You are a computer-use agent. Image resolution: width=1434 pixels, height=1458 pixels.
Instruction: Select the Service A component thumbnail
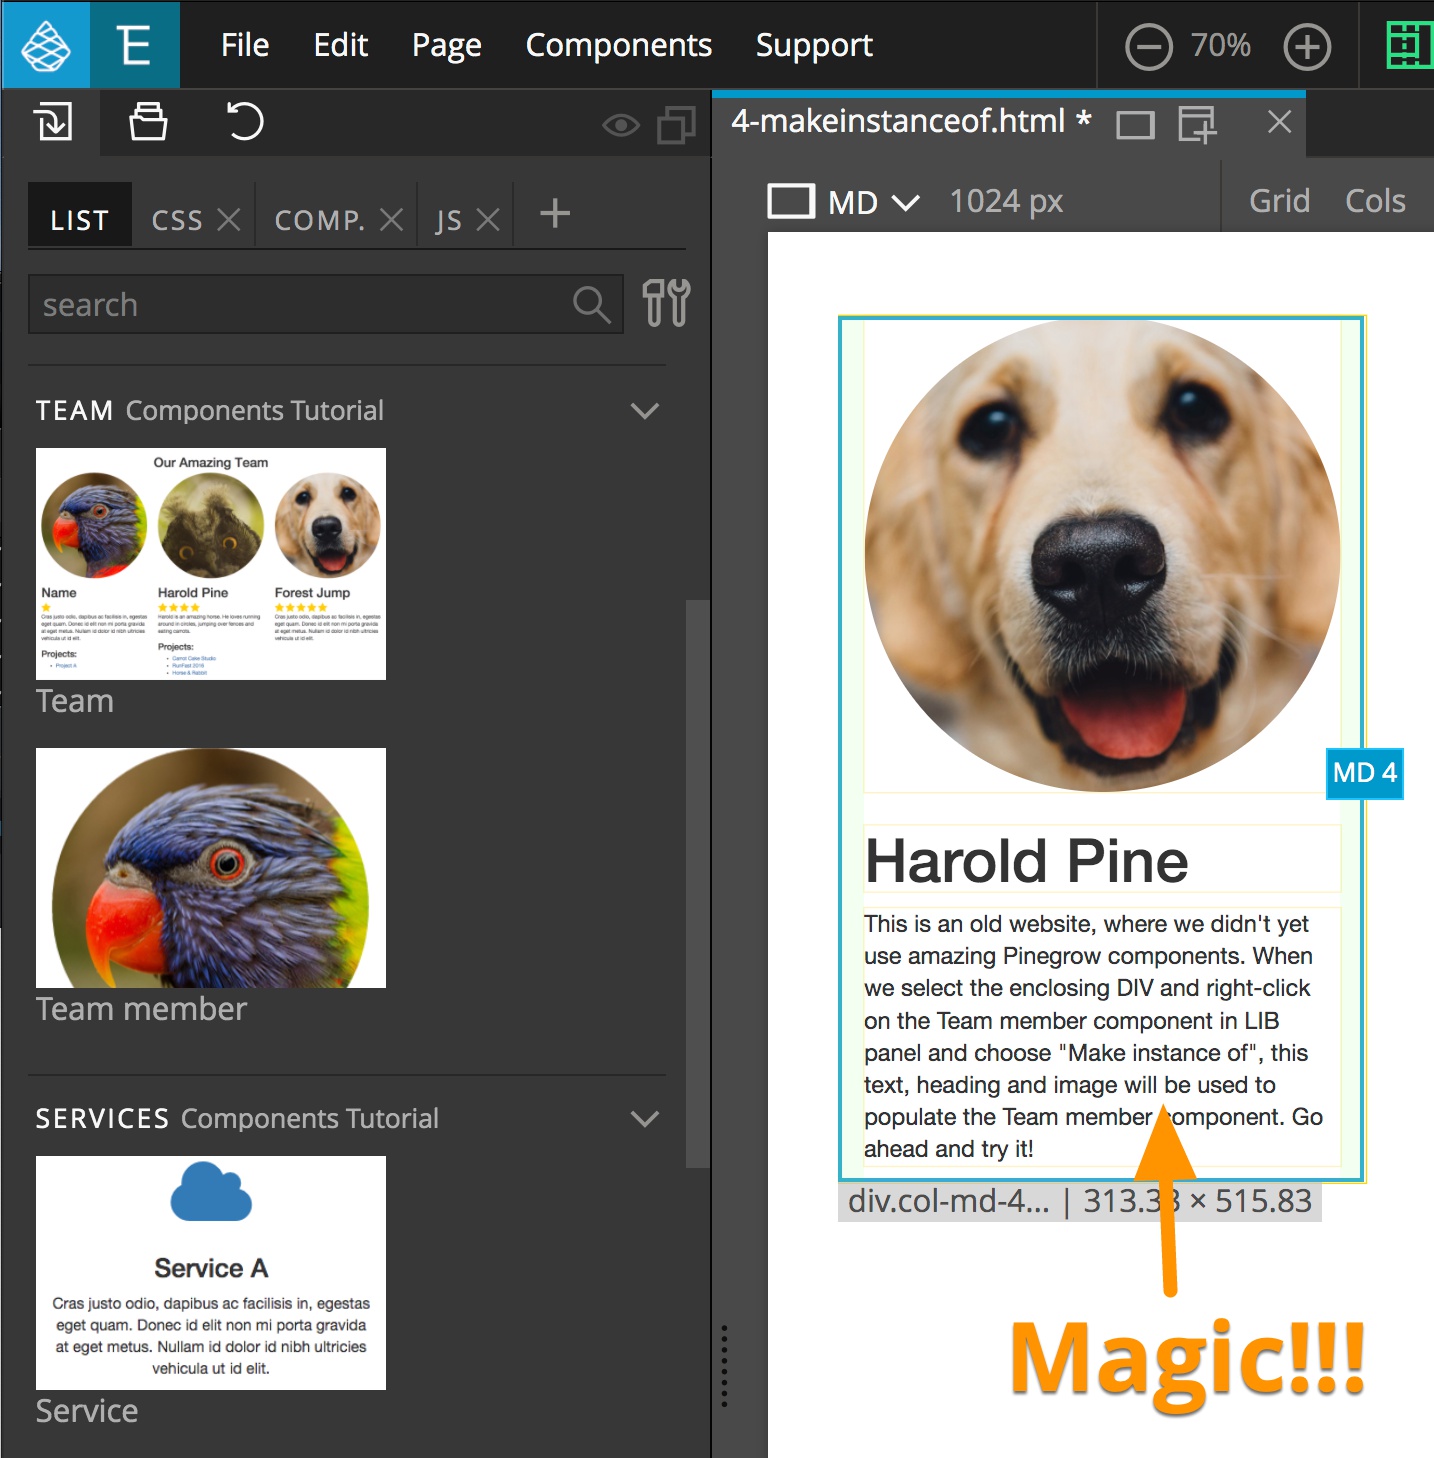tap(211, 1273)
